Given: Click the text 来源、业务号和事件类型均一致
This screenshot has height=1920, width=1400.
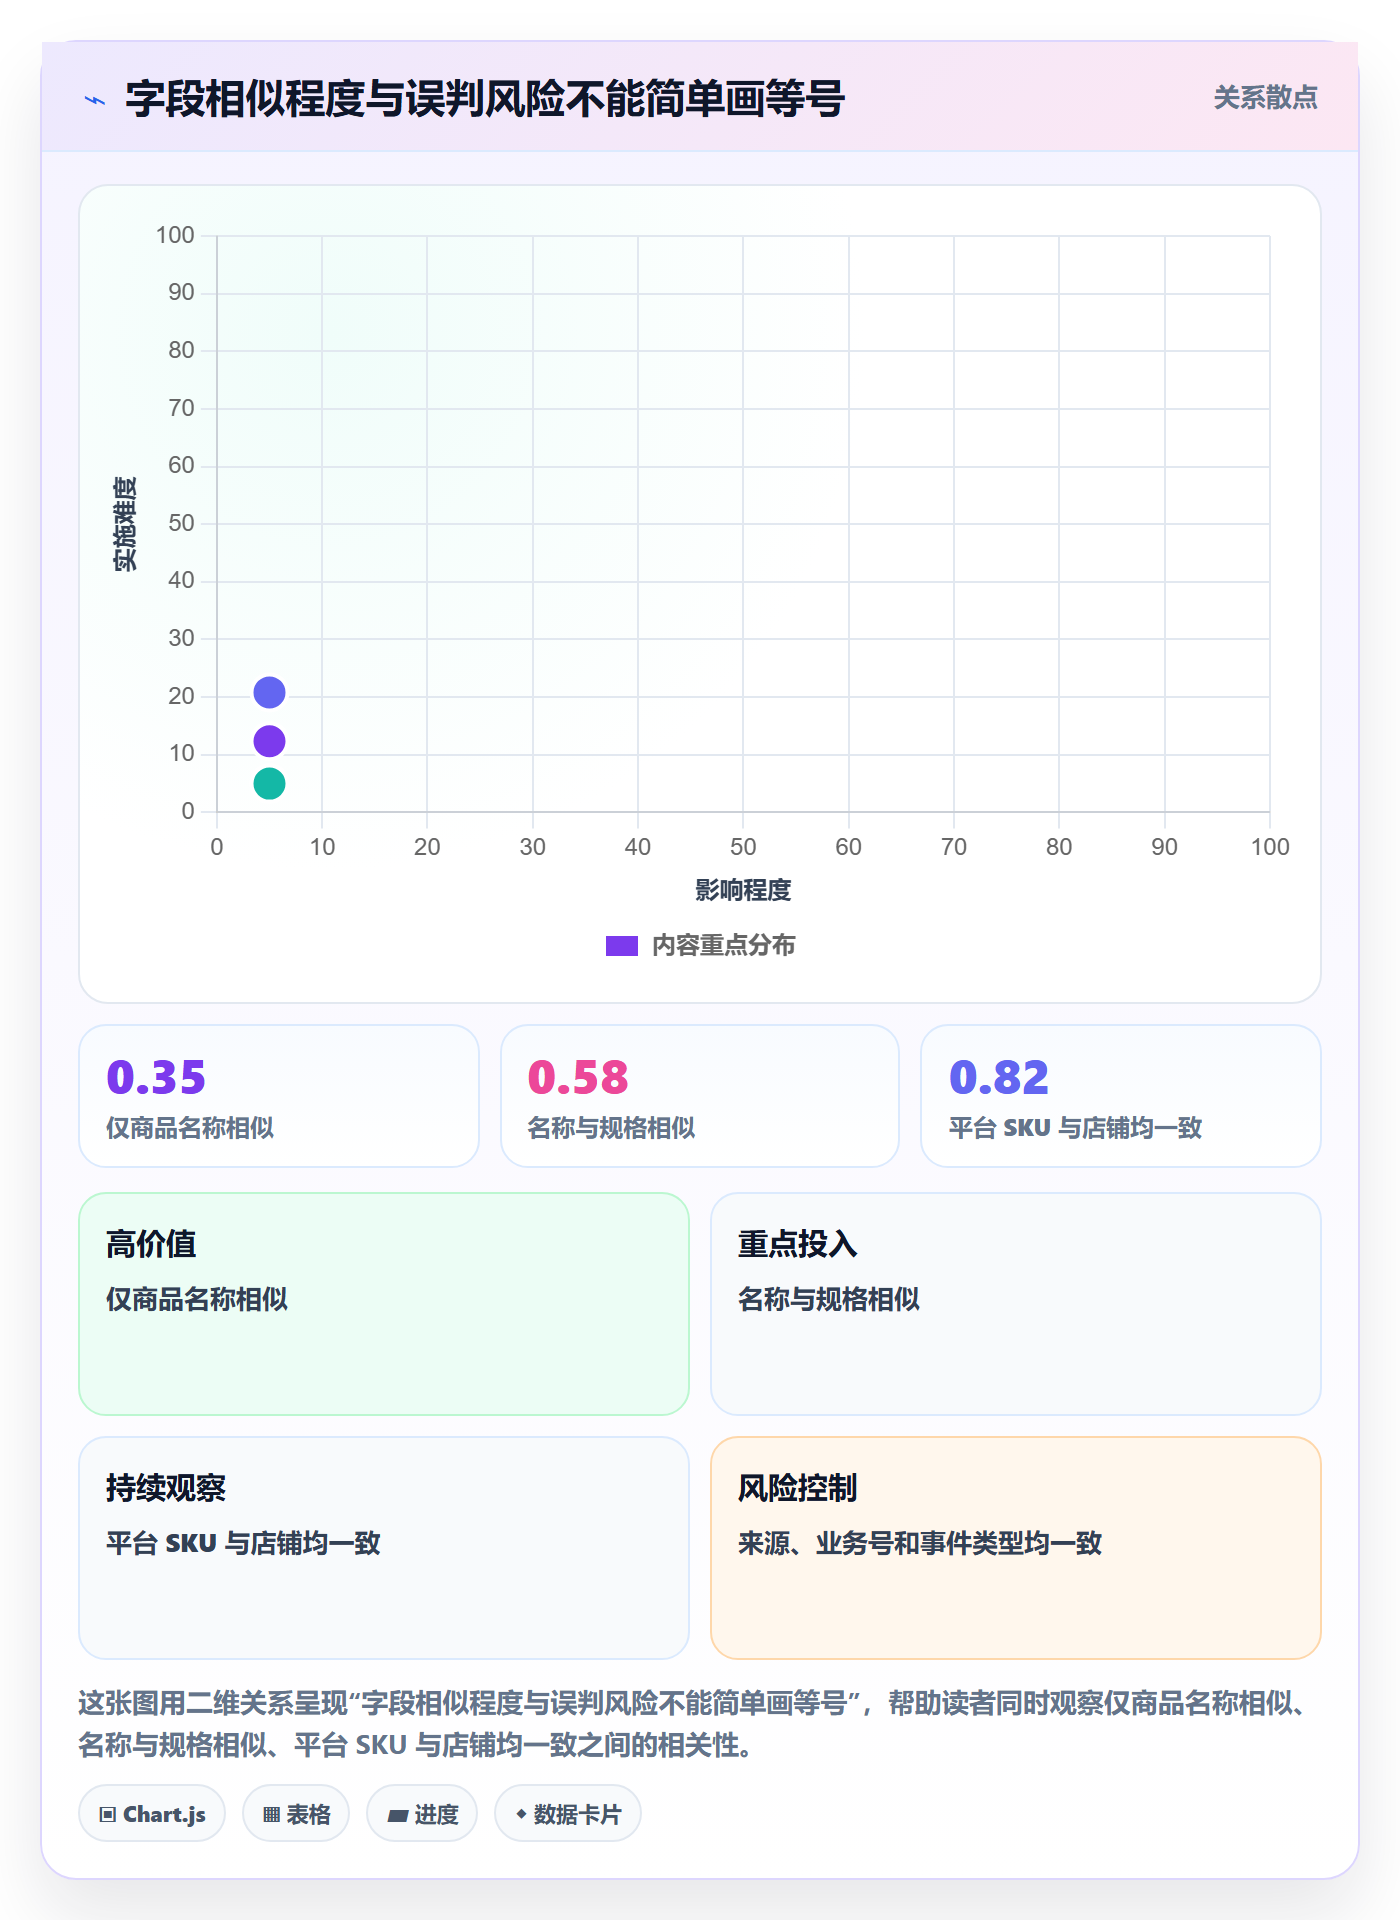Looking at the screenshot, I should click(x=920, y=1543).
